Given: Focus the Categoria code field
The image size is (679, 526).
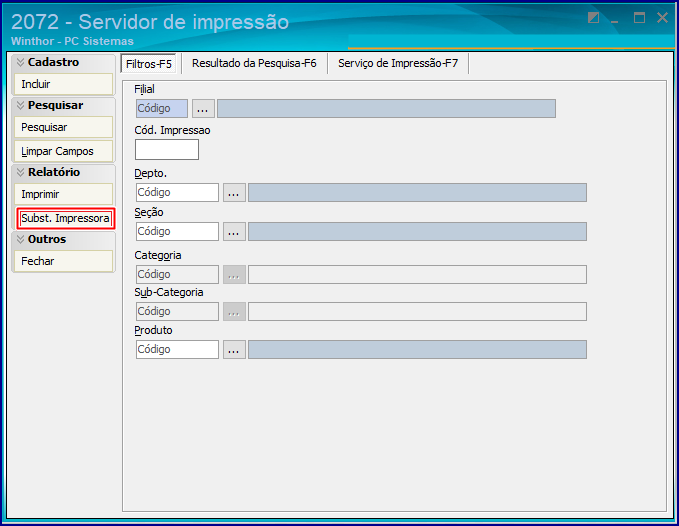Looking at the screenshot, I should click(177, 274).
